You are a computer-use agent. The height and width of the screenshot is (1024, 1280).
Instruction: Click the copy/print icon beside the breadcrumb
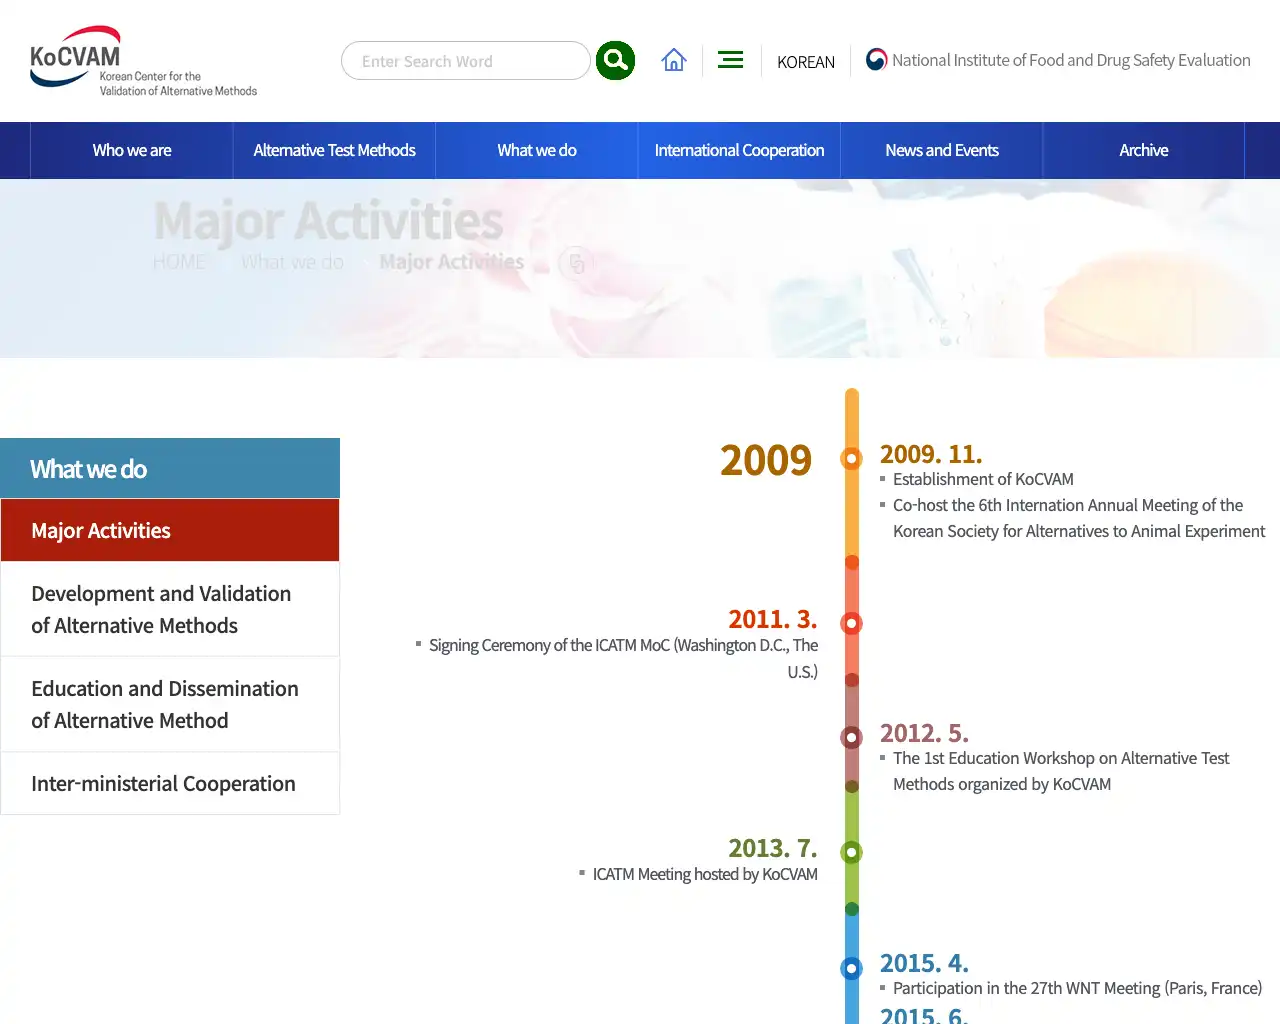576,263
